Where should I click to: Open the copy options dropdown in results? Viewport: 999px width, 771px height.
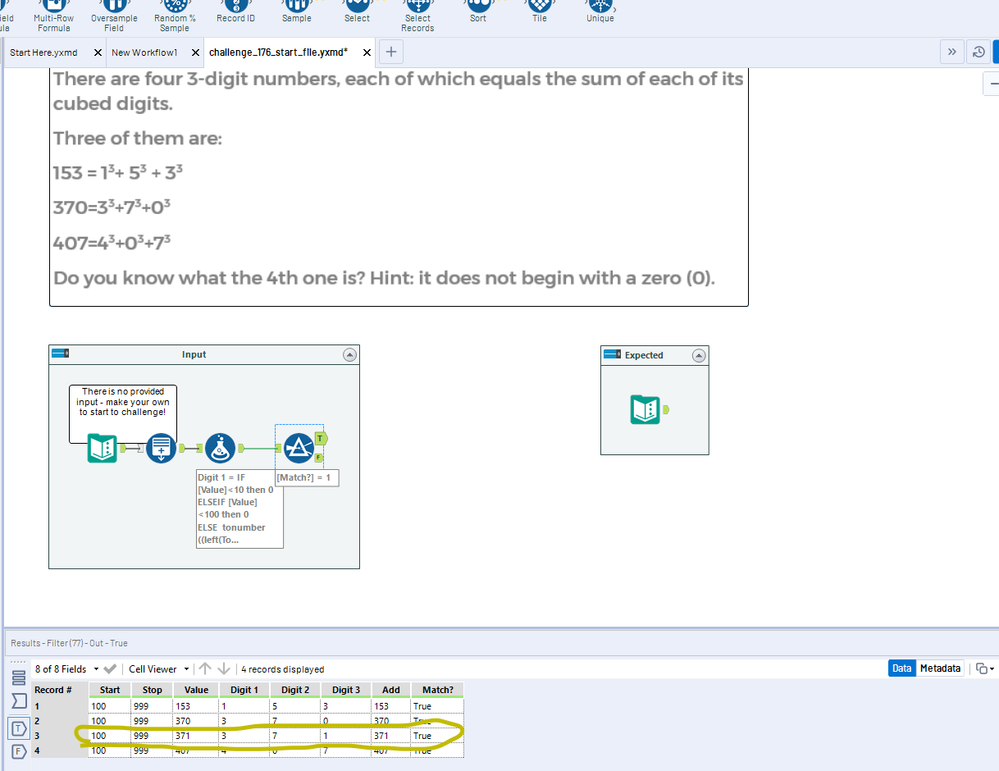point(985,668)
